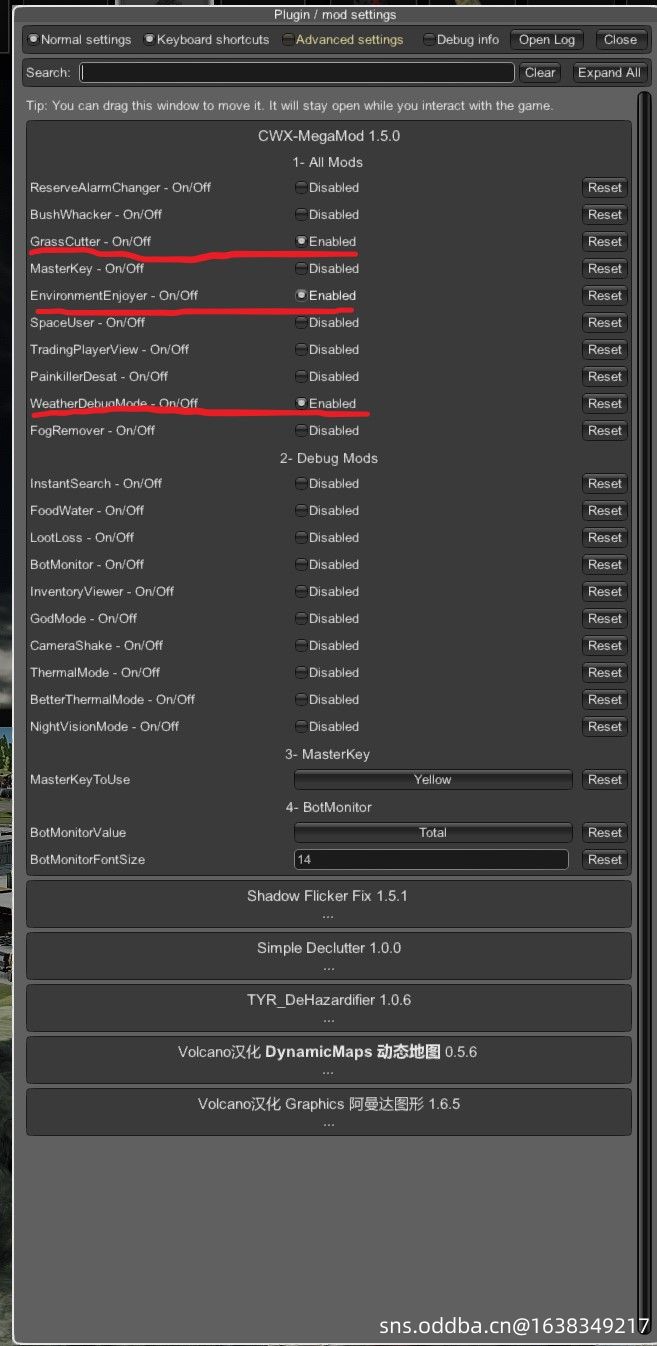Enable the Debug info checkbox
Viewport: 657px width, 1346px height.
[461, 40]
